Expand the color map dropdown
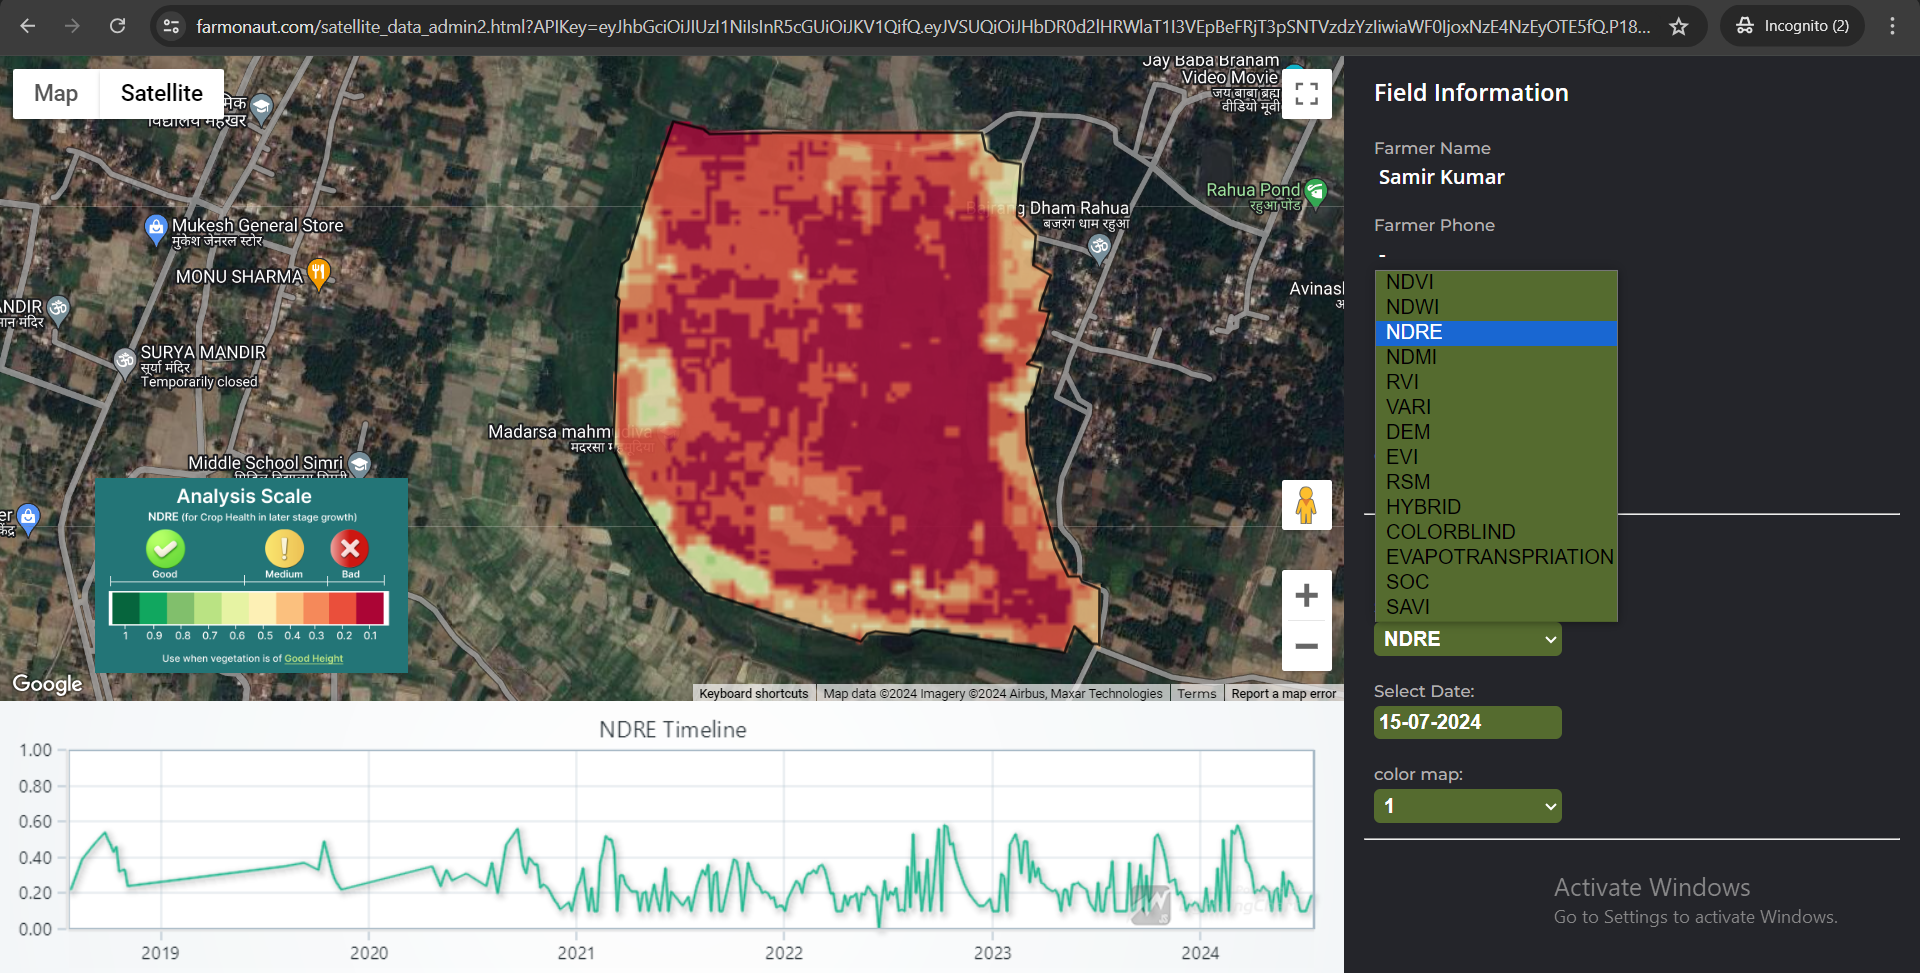The height and width of the screenshot is (973, 1920). (x=1467, y=806)
